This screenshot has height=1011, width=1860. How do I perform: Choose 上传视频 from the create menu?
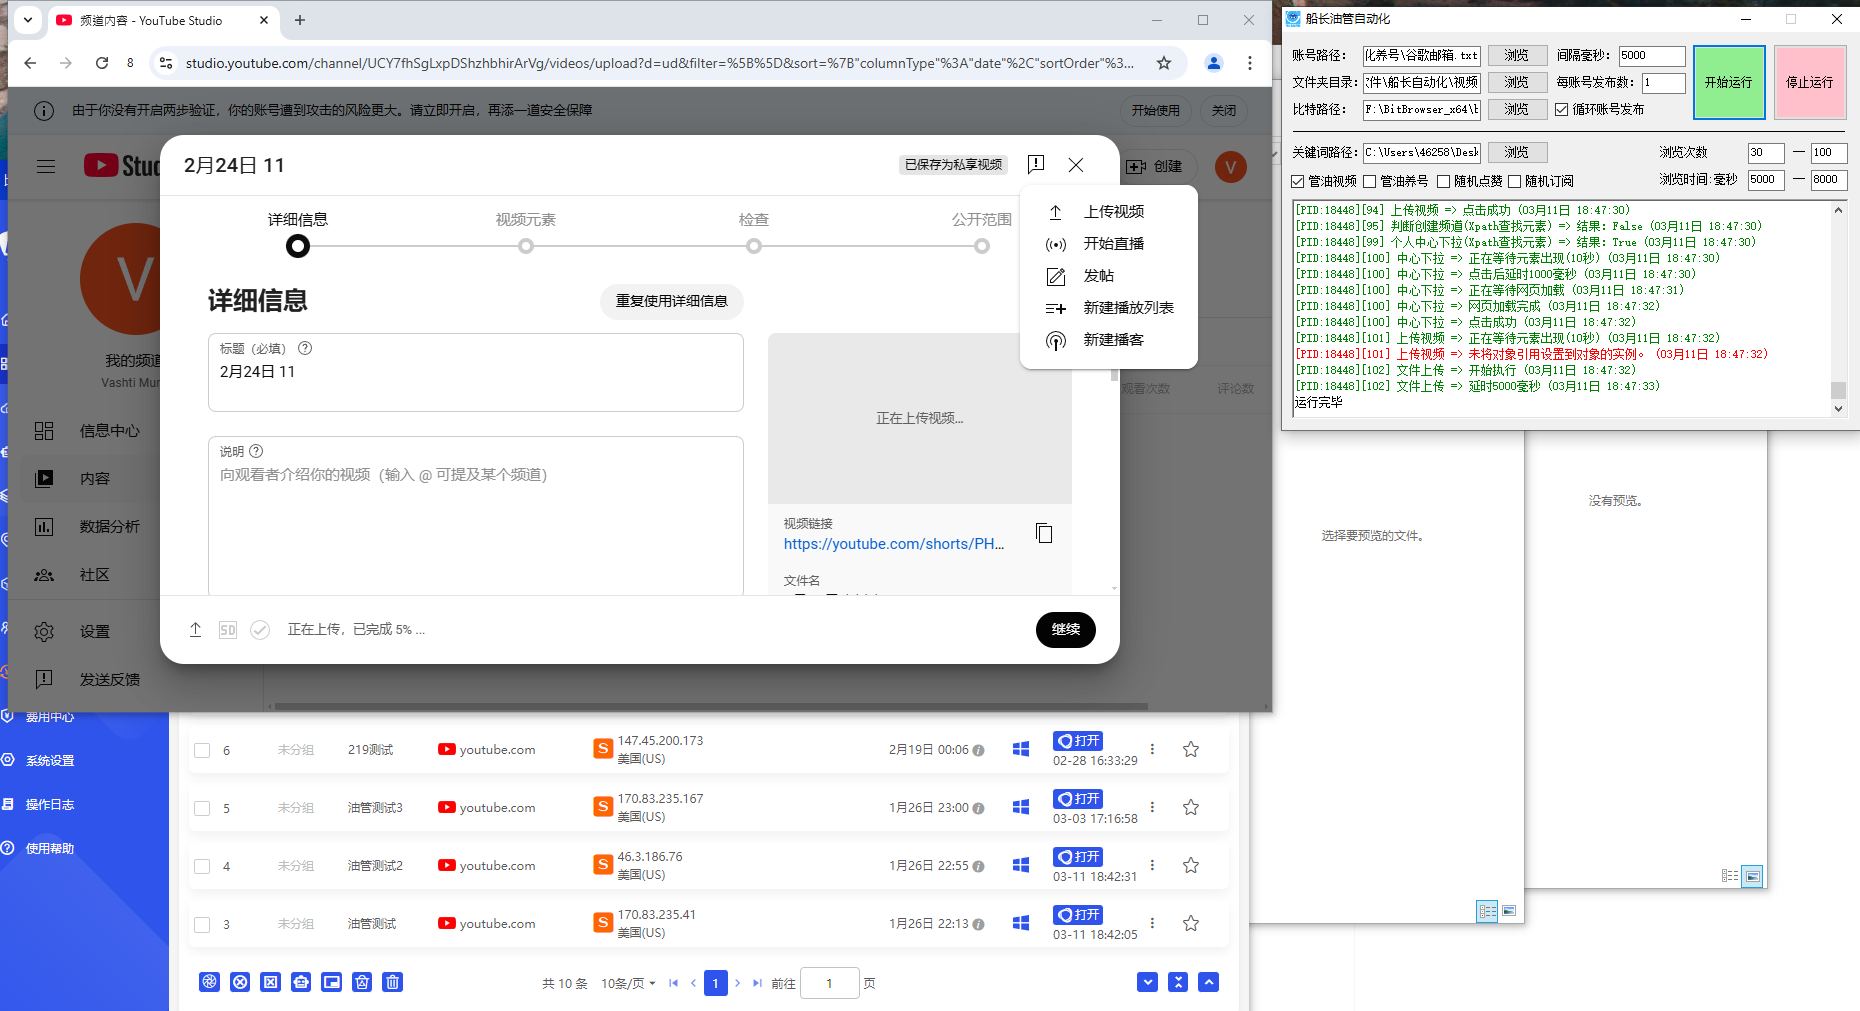(x=1109, y=212)
